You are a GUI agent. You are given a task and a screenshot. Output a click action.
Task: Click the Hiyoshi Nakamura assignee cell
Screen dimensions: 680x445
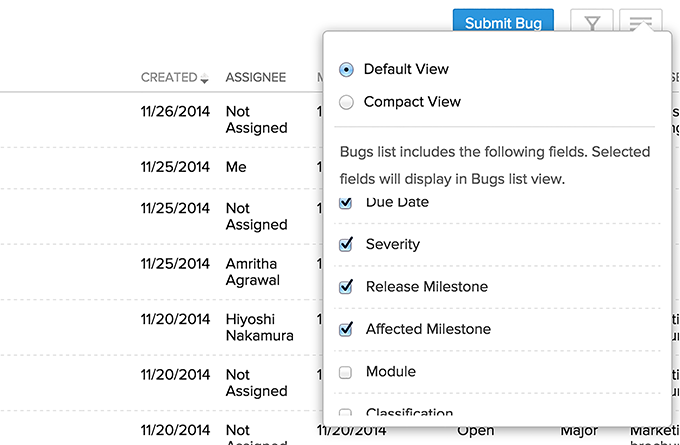(259, 327)
